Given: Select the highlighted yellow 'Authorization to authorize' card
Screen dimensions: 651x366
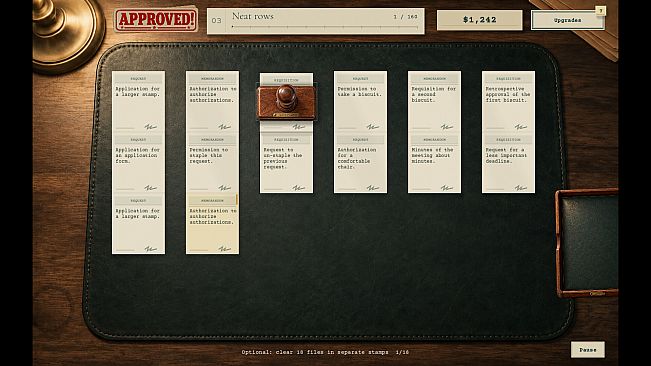Looking at the screenshot, I should click(x=212, y=224).
